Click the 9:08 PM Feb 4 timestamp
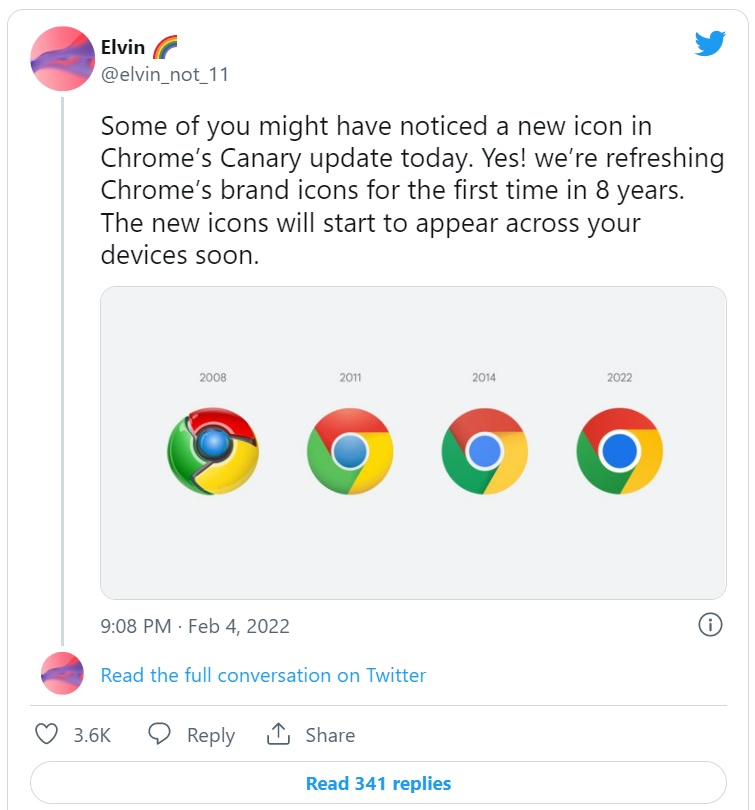Screen dimensions: 755x810 click(x=195, y=626)
